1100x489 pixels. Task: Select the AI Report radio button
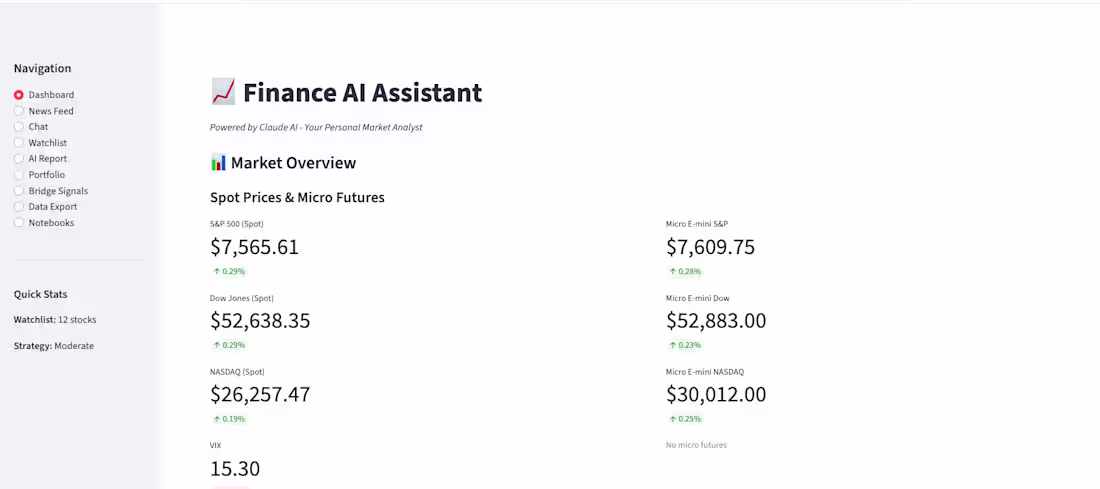click(x=40, y=159)
